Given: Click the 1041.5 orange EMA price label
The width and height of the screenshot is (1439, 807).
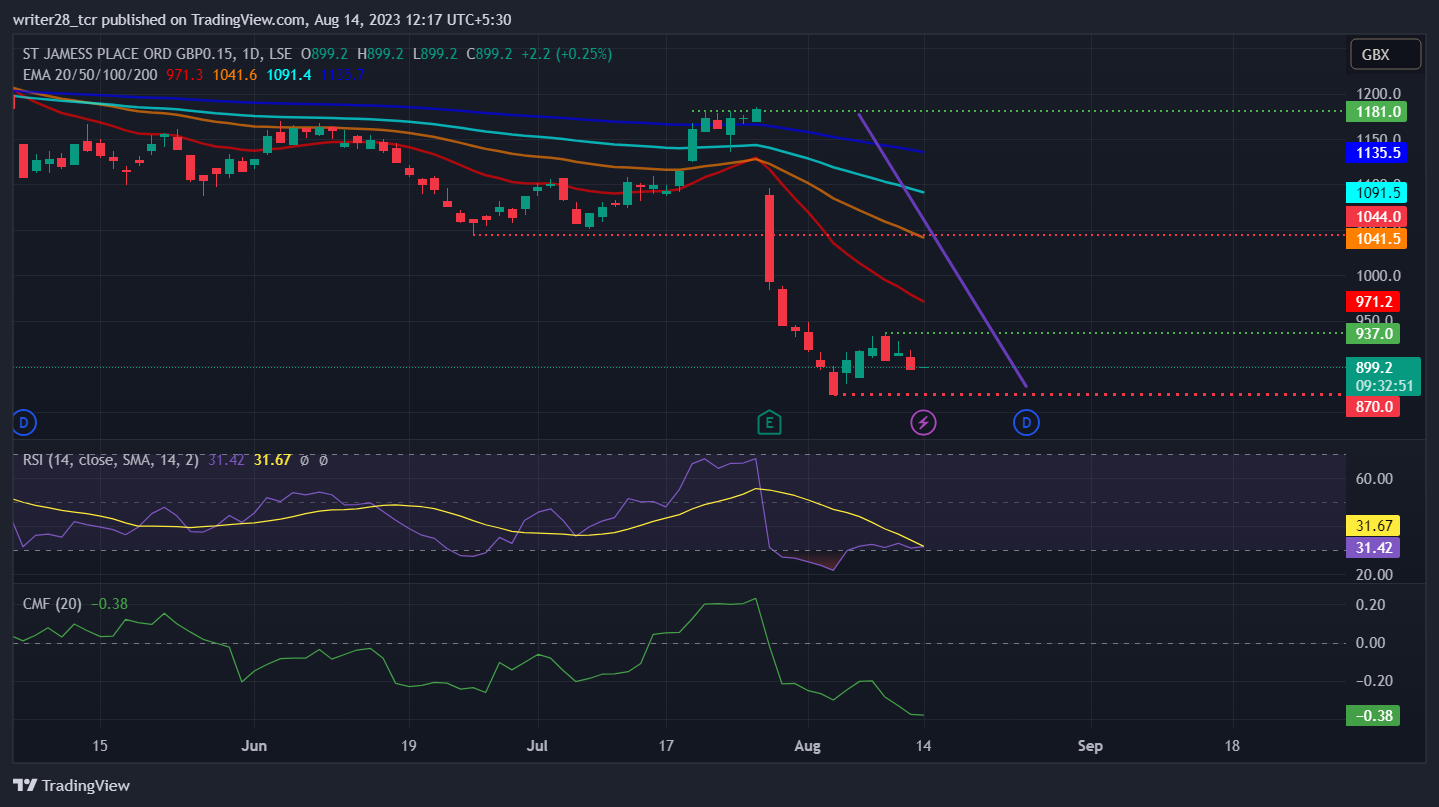Looking at the screenshot, I should (1376, 238).
